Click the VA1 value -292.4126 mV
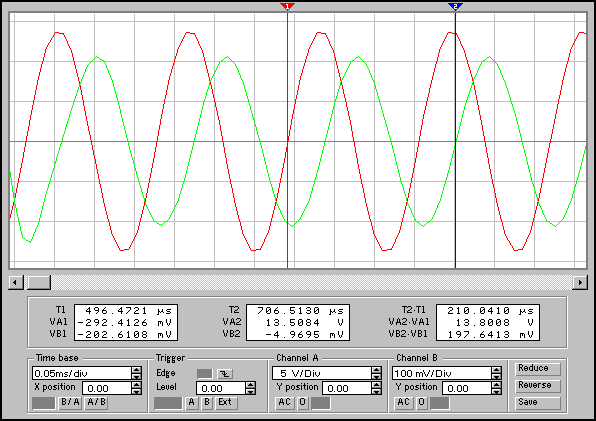 [x=125, y=323]
